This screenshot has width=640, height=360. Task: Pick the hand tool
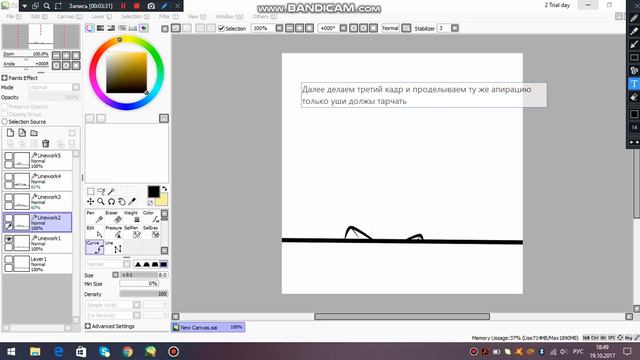pos(122,202)
